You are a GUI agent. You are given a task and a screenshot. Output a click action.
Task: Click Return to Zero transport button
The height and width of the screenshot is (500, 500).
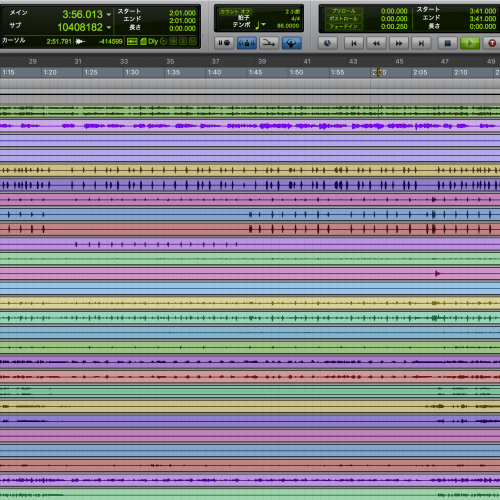(354, 43)
